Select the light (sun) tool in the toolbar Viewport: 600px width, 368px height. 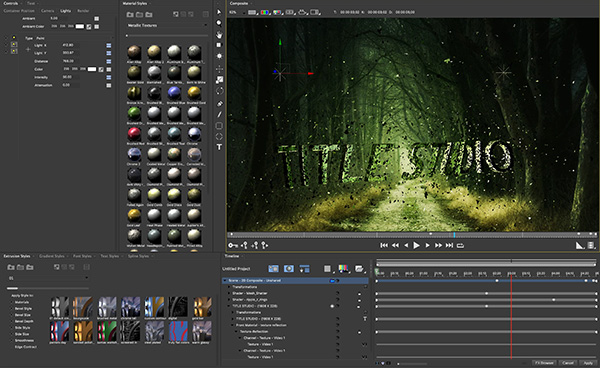coord(219,56)
